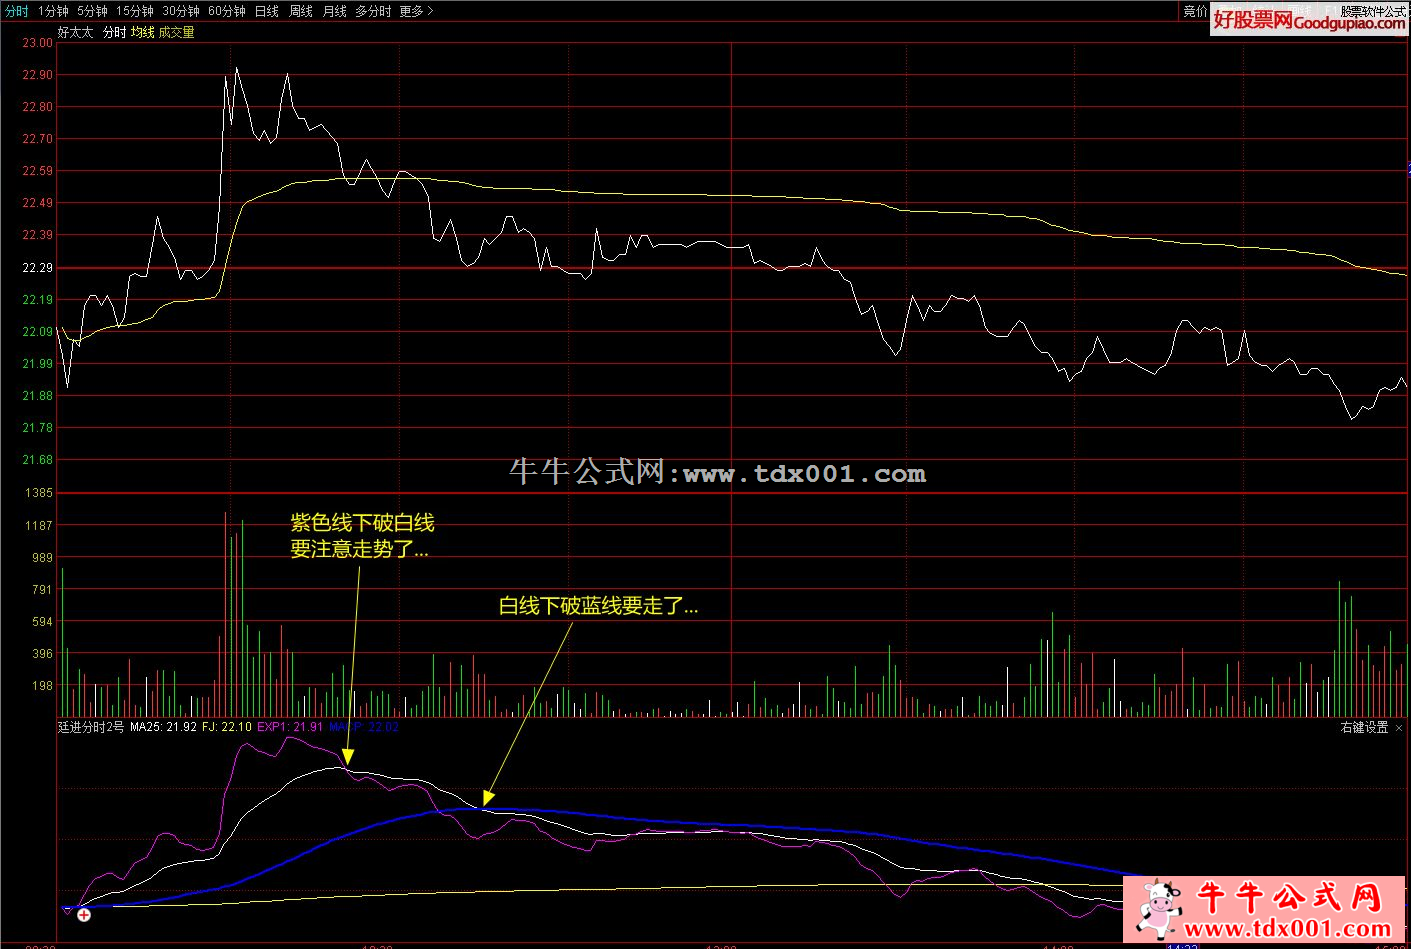Click the EXP1: 21.91 indicator value
1411x949 pixels.
[290, 727]
